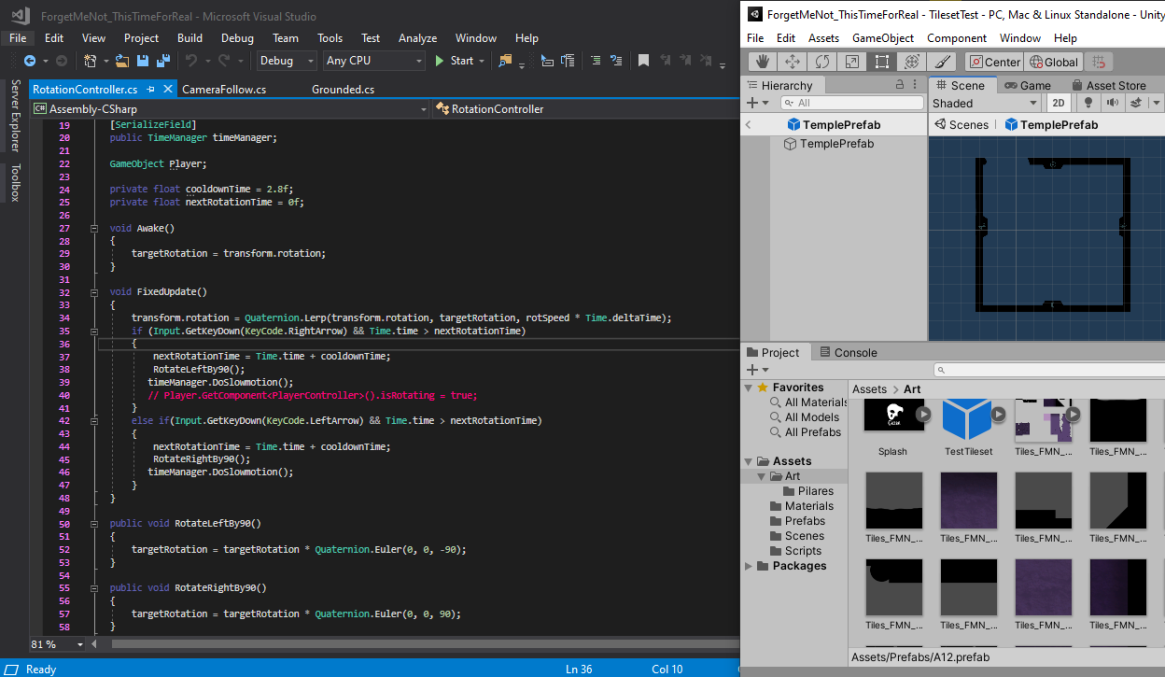Switch to the Console tab
Screen dimensions: 1165x677
click(848, 352)
